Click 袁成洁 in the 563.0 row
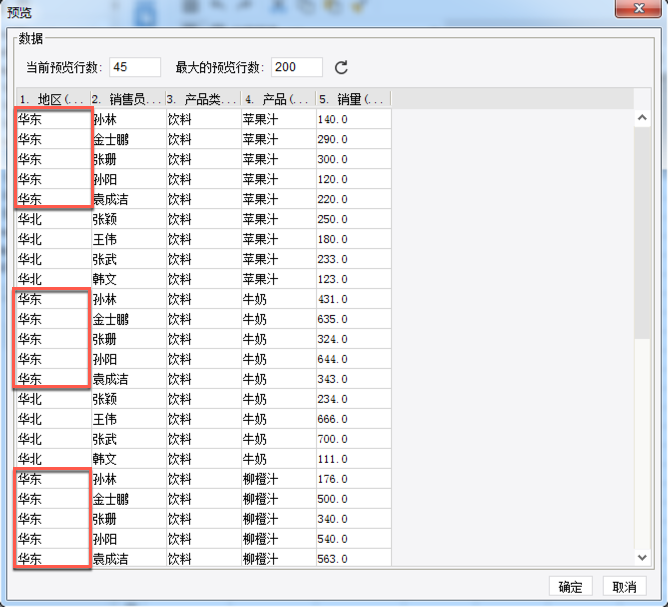Viewport: 668px width, 607px height. 111,559
